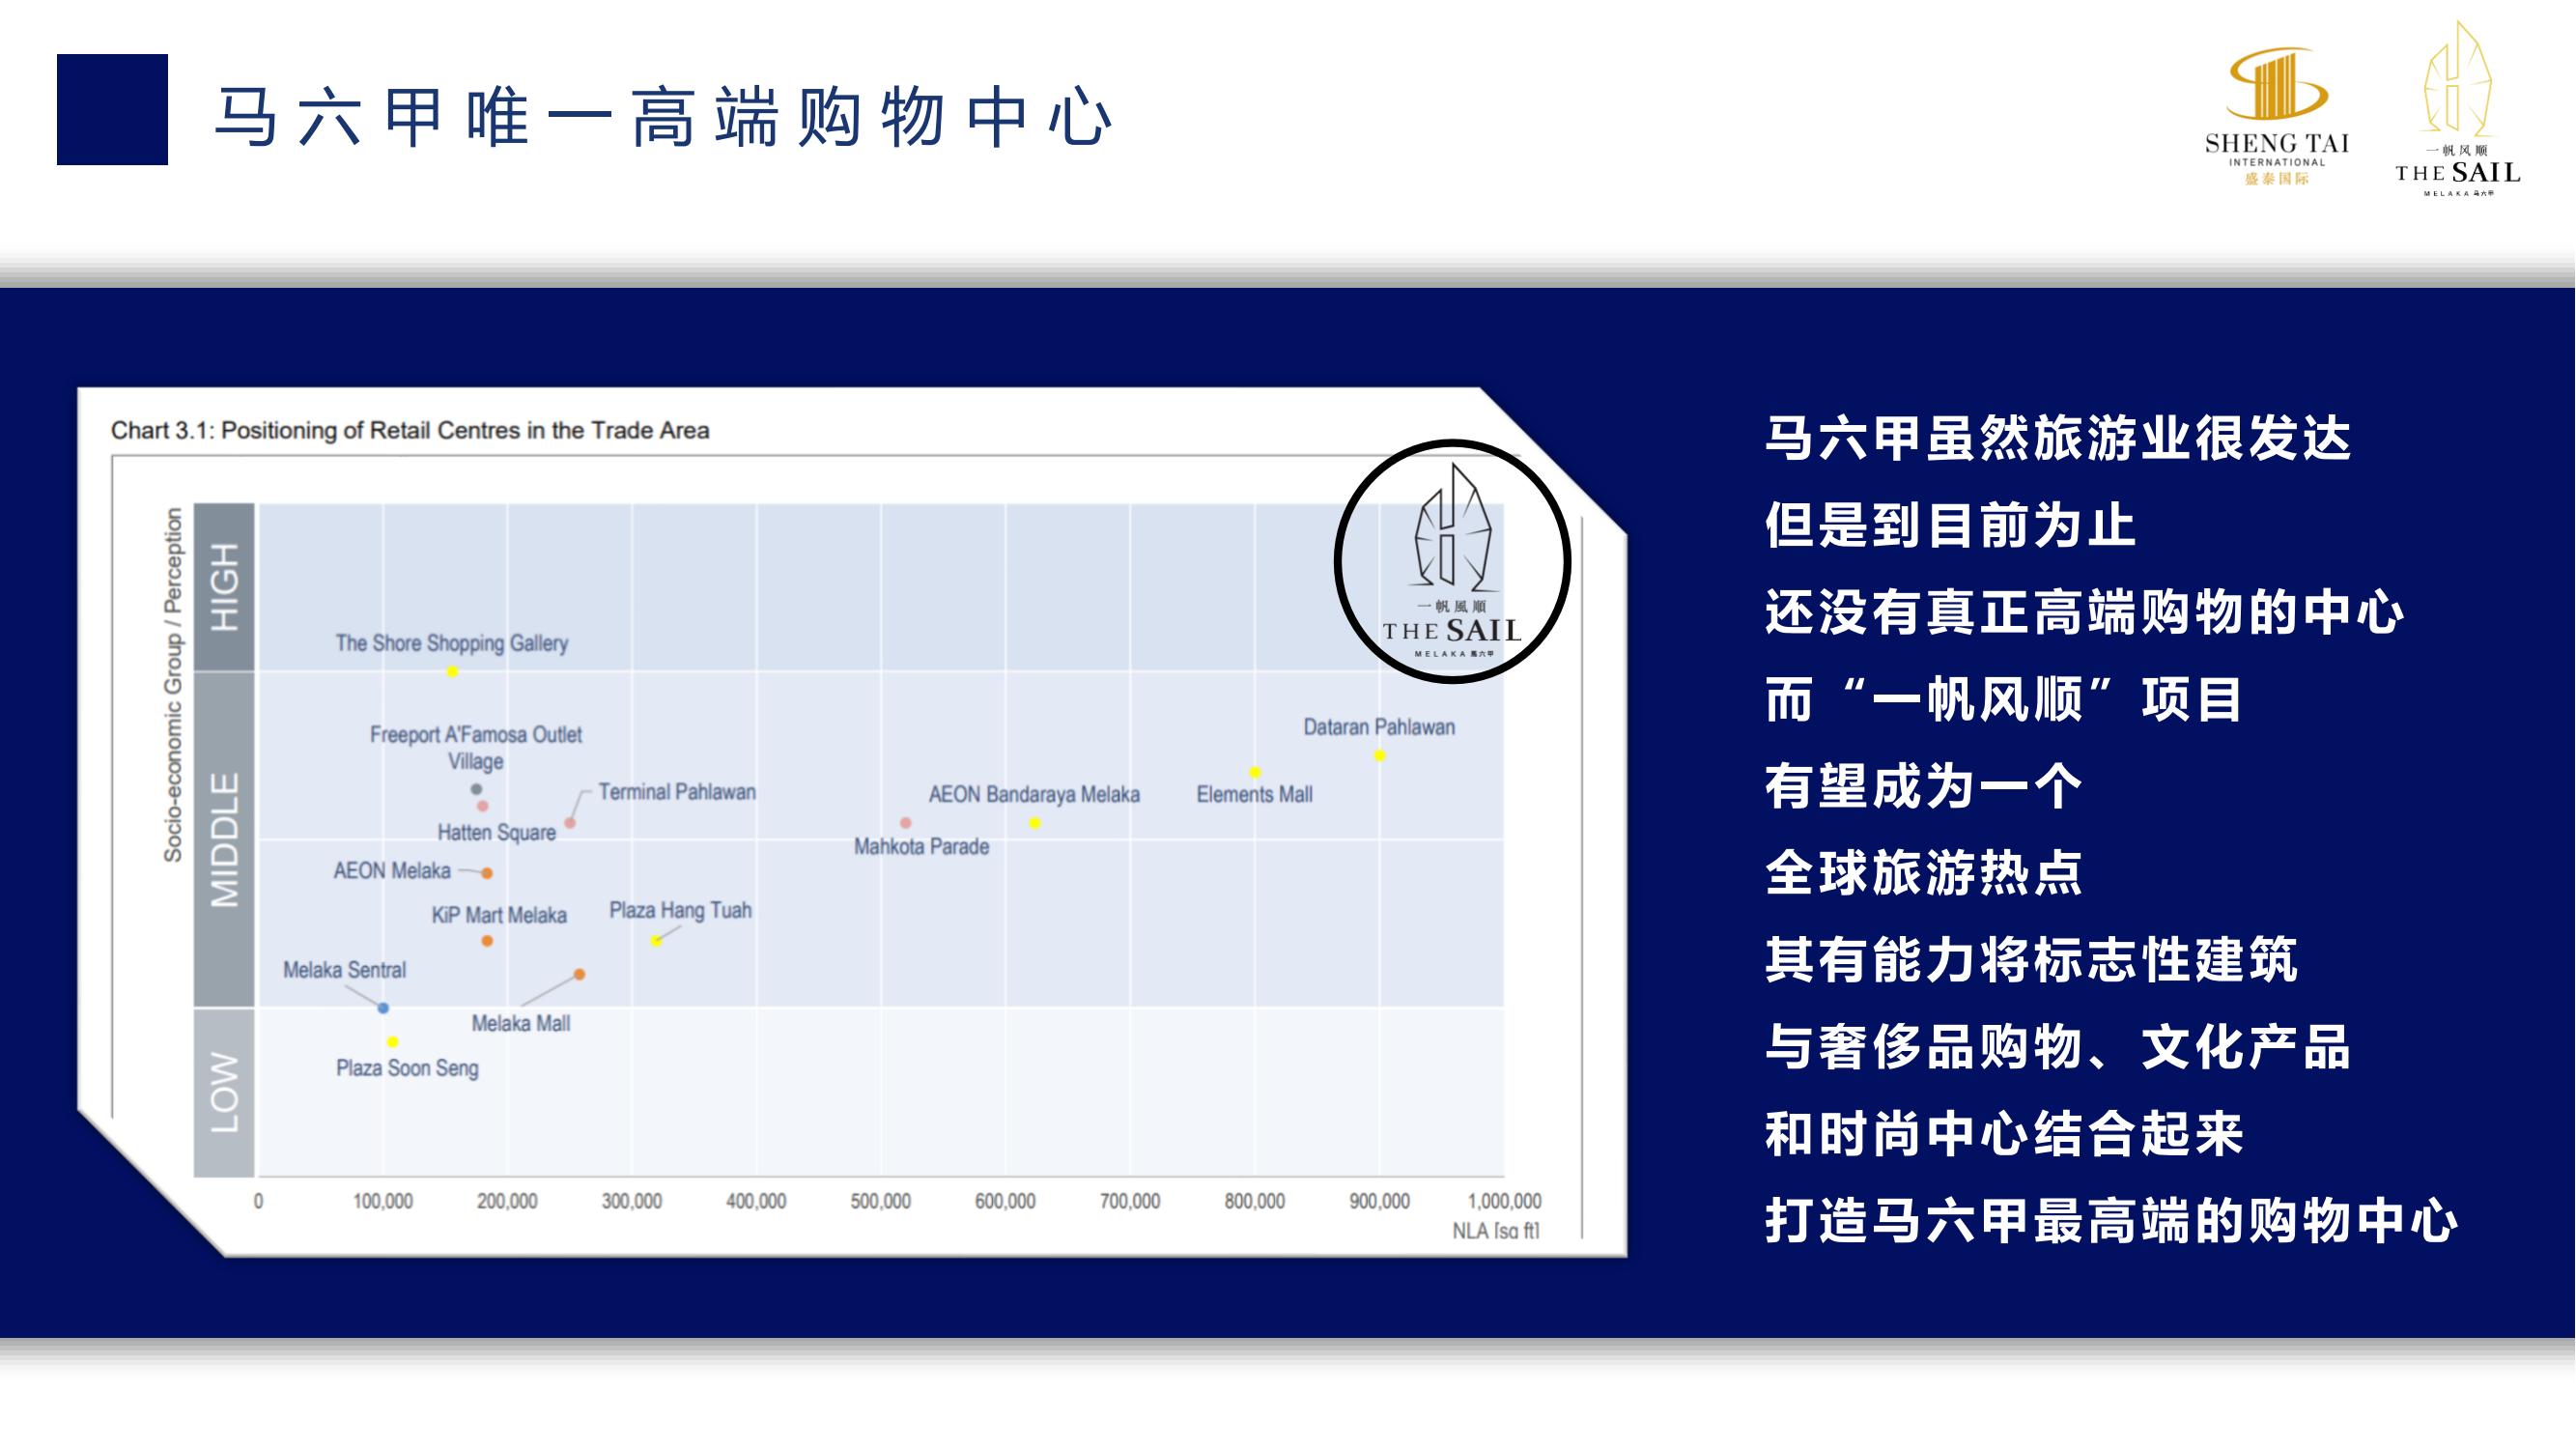Click the 'Elements Mall' label
Viewport: 2576px width, 1449px height.
1254,794
